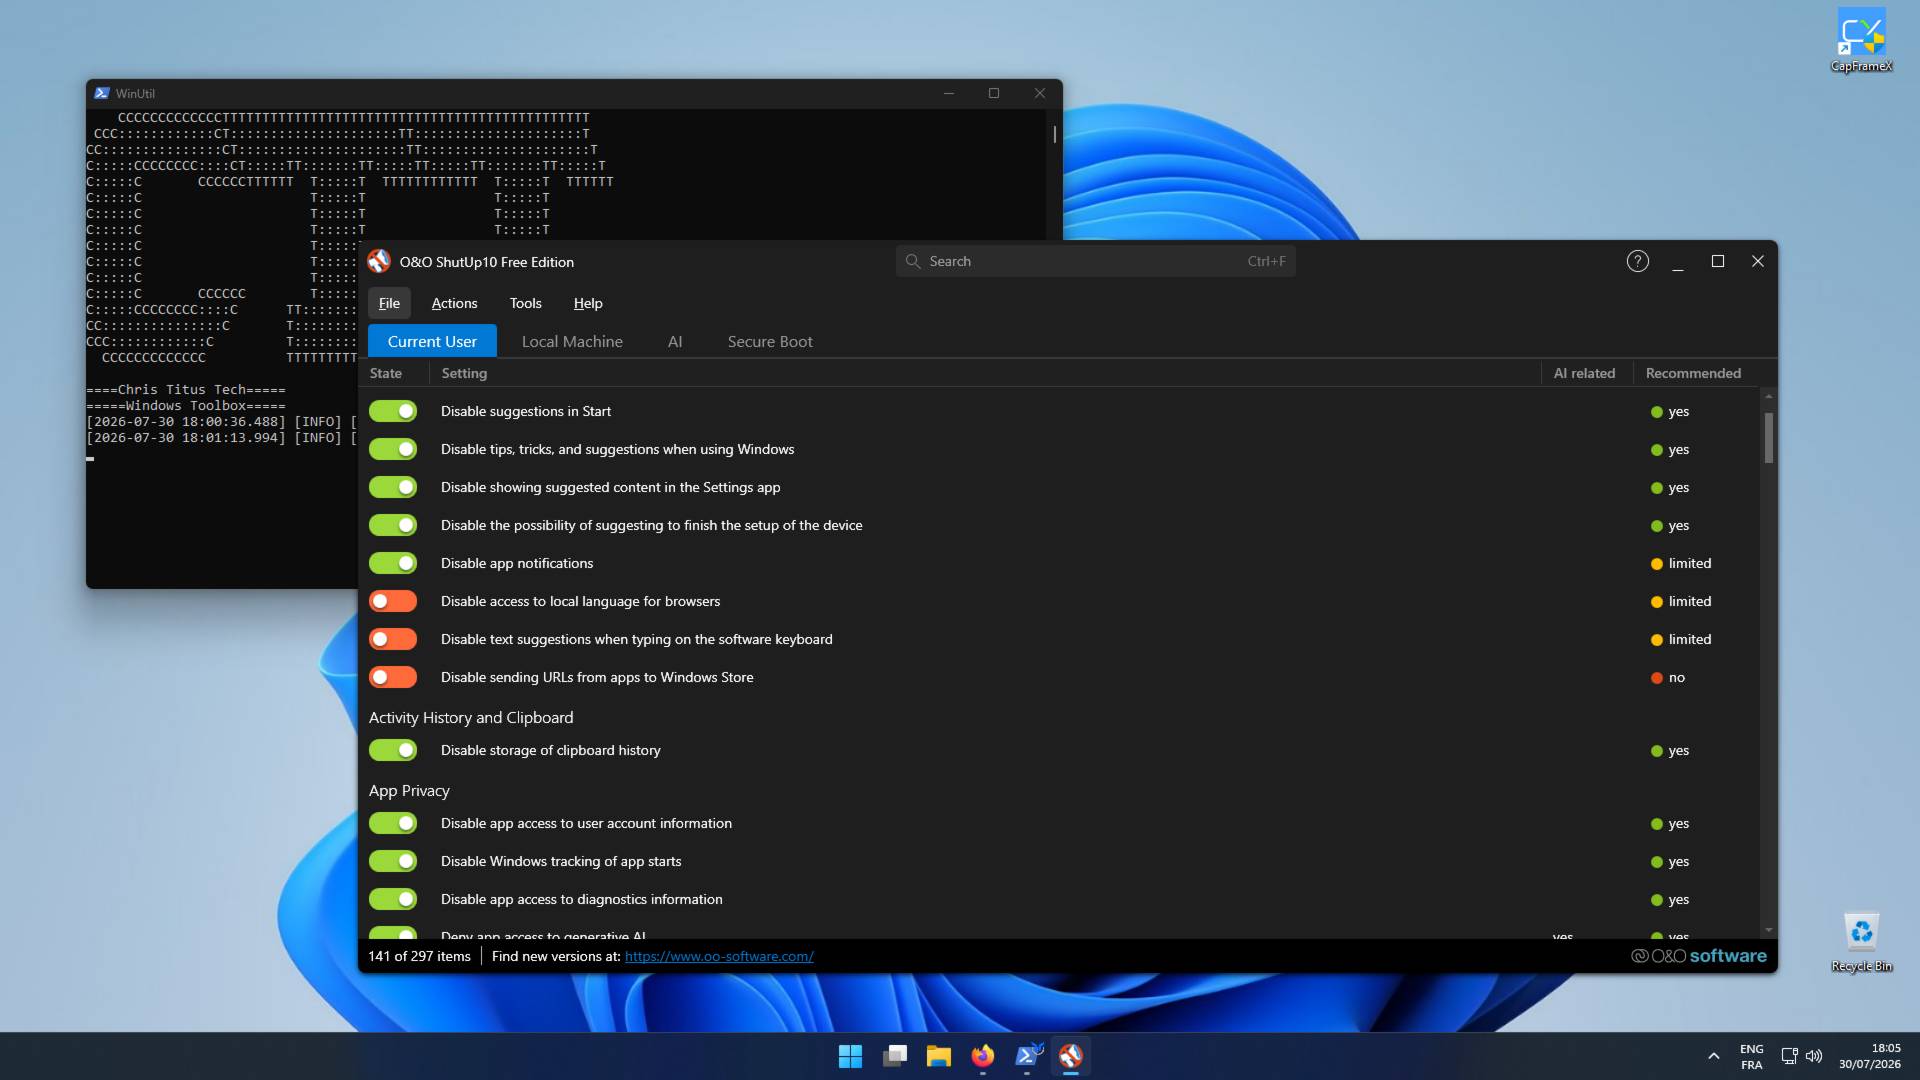Toggle Disable tips, tricks, and suggestions
Screen dimensions: 1920x1080
pos(393,449)
